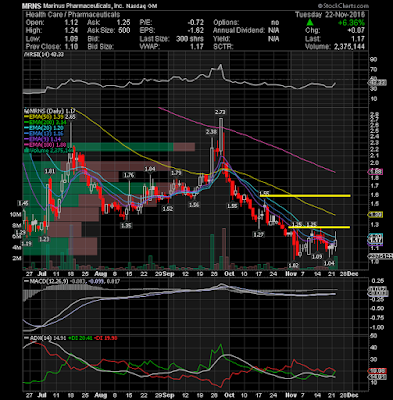The height and width of the screenshot is (400, 393).
Task: Click the Ask Size value 500
Action: 123,31
